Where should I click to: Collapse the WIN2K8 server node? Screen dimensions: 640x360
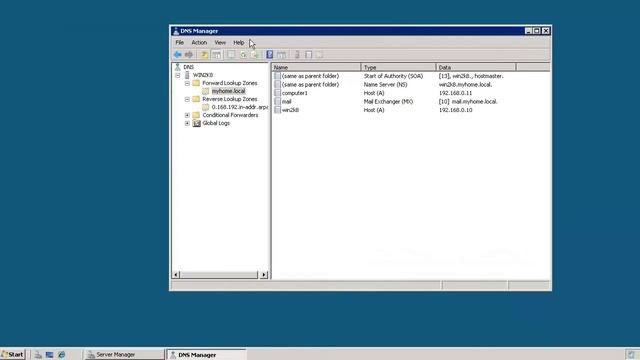coord(178,75)
